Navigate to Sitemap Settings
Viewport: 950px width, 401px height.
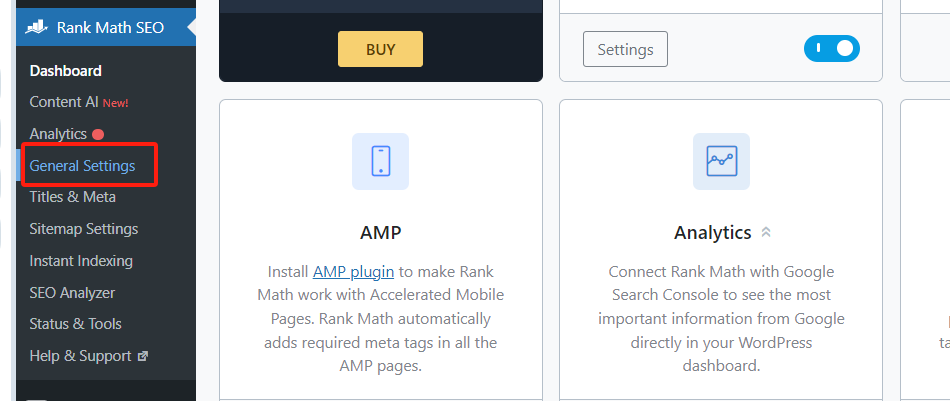[84, 229]
